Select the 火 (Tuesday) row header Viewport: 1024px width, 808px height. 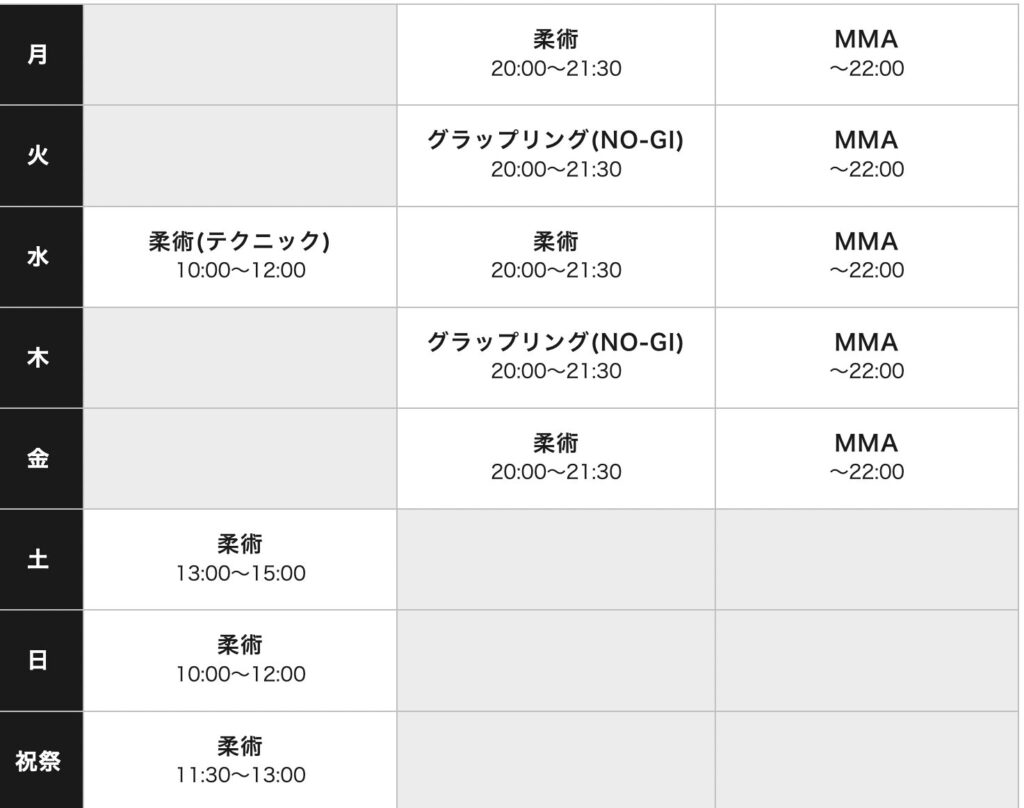click(x=38, y=155)
